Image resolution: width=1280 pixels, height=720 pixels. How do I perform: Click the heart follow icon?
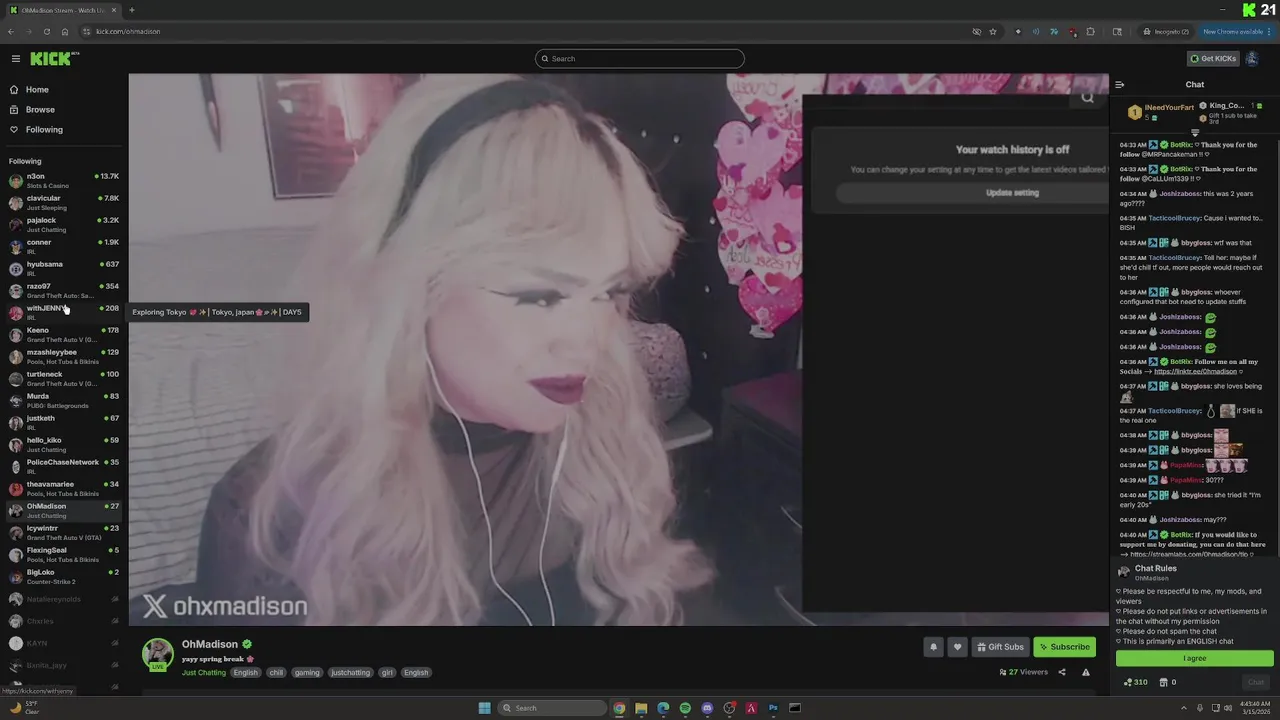tap(957, 647)
